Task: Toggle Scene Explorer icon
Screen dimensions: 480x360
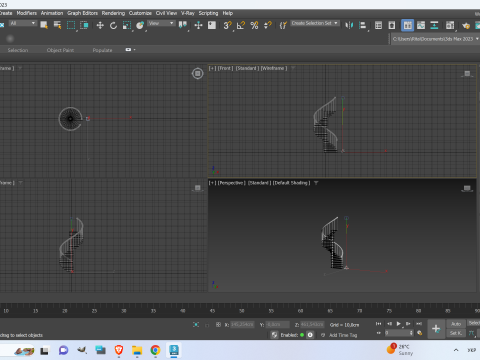Action: coord(378,25)
